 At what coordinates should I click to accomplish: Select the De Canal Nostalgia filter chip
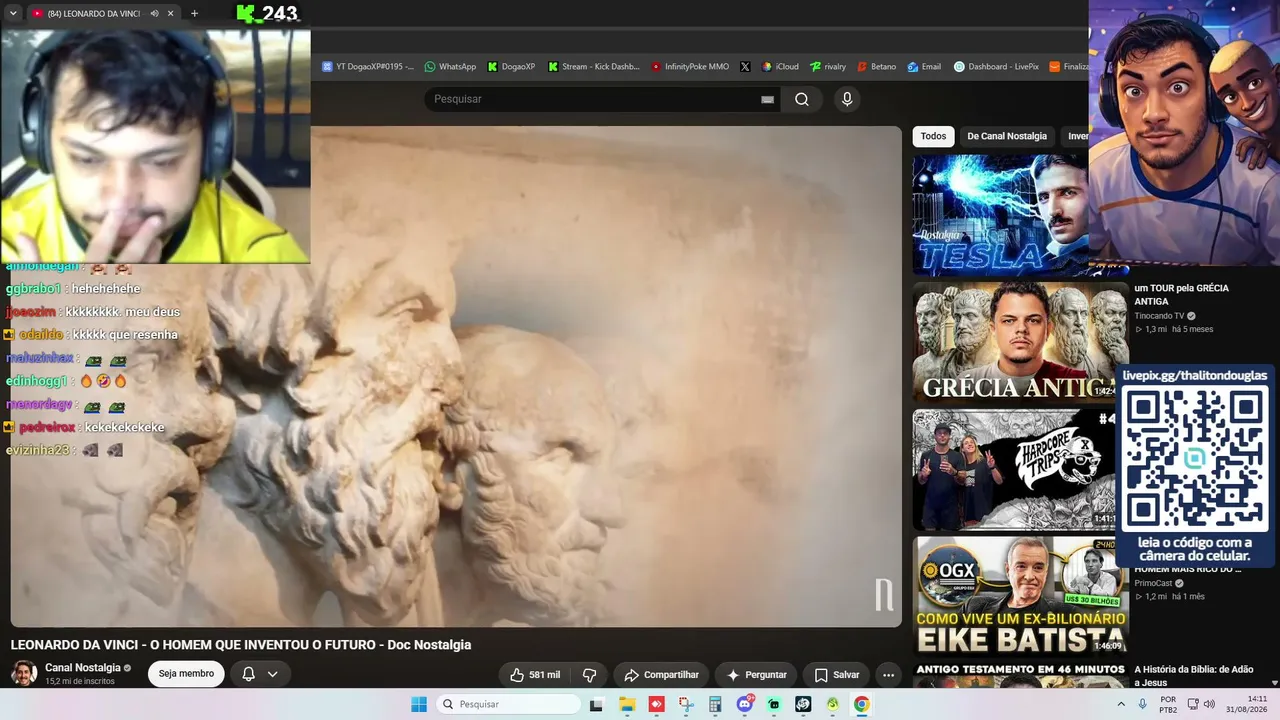[1007, 136]
